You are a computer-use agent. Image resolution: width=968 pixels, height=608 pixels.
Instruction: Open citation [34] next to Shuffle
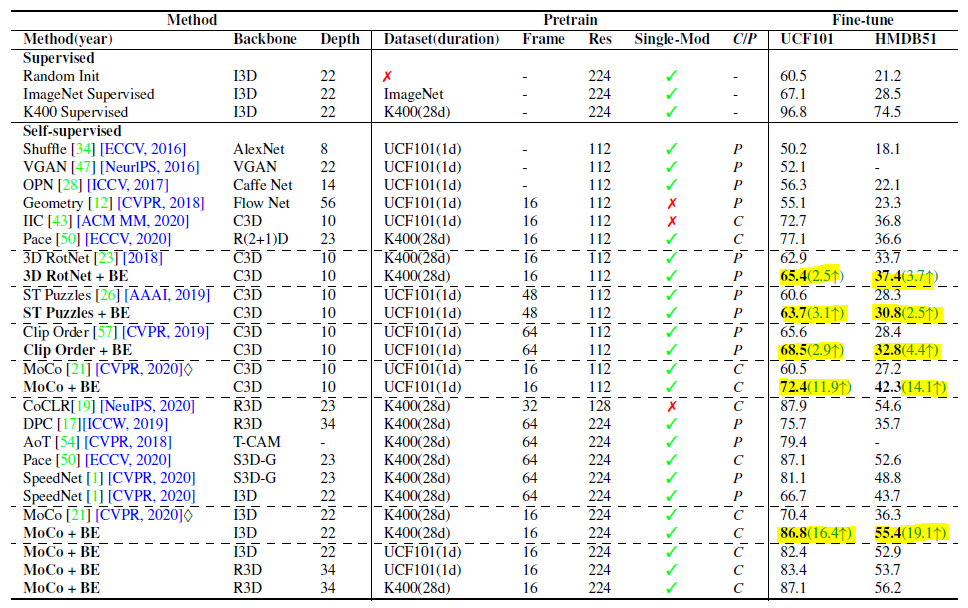coord(82,148)
